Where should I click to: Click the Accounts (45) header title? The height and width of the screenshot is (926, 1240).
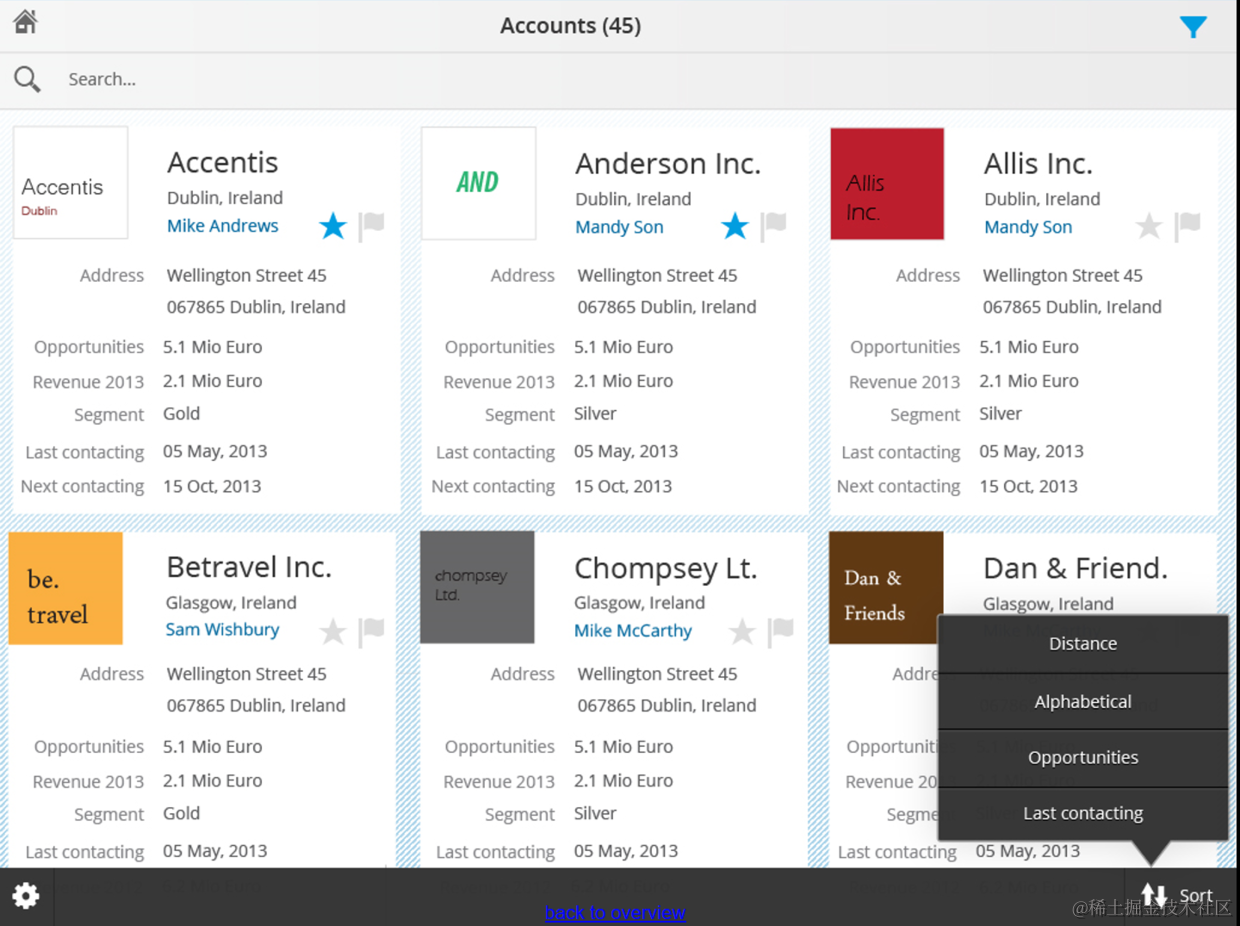(570, 26)
